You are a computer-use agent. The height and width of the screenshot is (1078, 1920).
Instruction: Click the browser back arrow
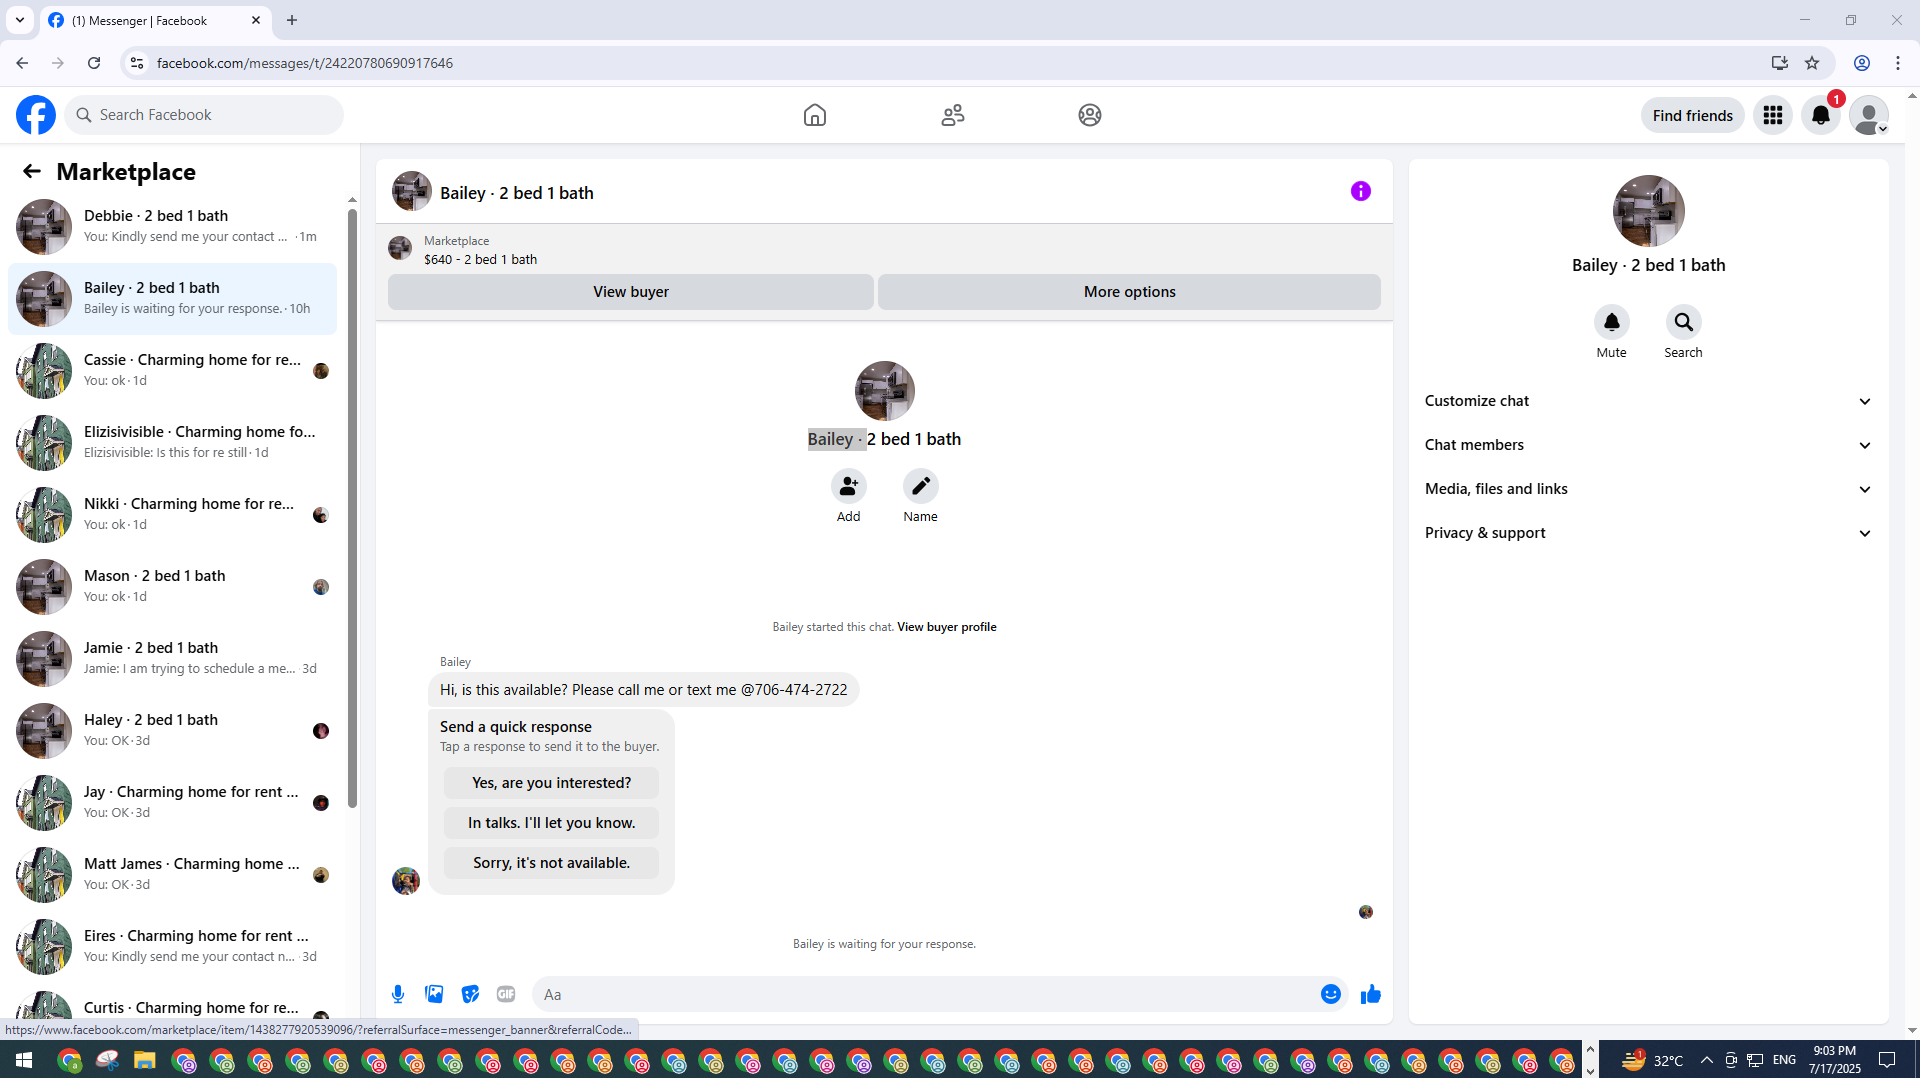[x=22, y=63]
